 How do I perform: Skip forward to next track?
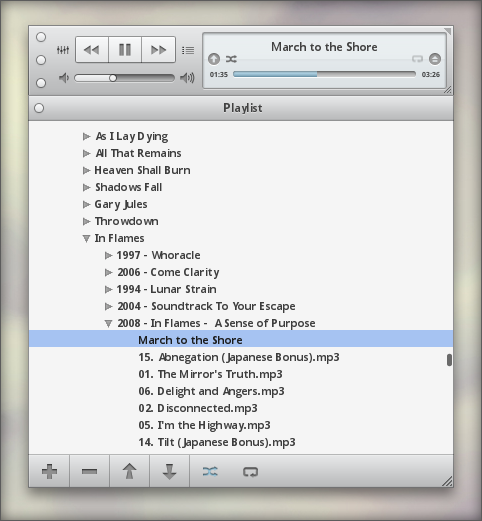coord(158,50)
